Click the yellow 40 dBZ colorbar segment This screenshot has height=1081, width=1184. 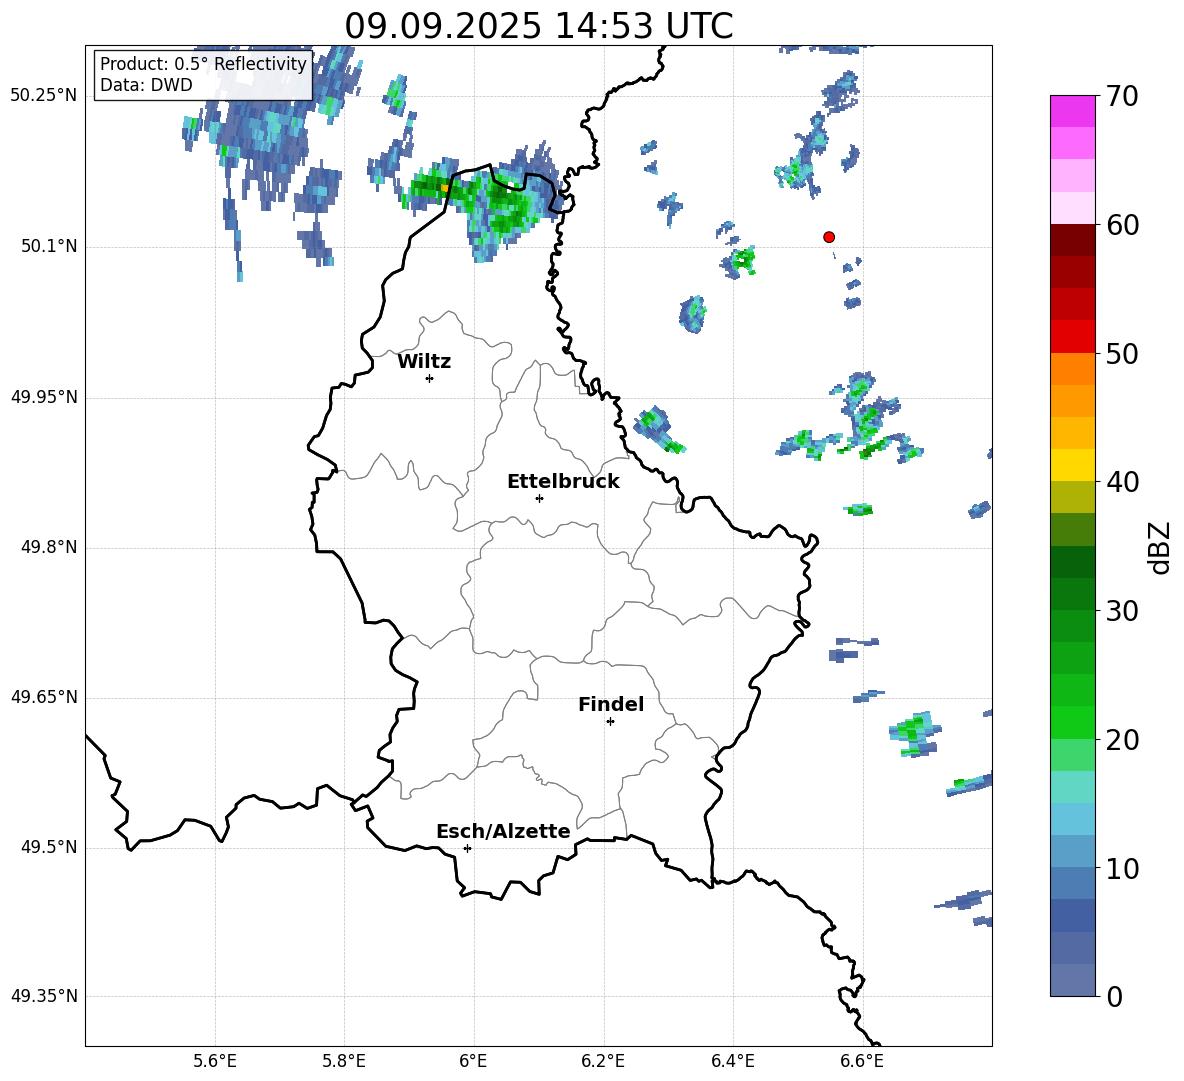[1073, 465]
